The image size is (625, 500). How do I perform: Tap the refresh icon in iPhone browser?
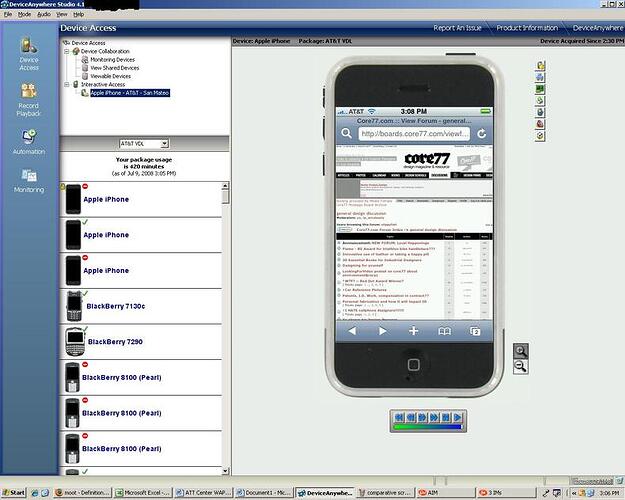482,134
